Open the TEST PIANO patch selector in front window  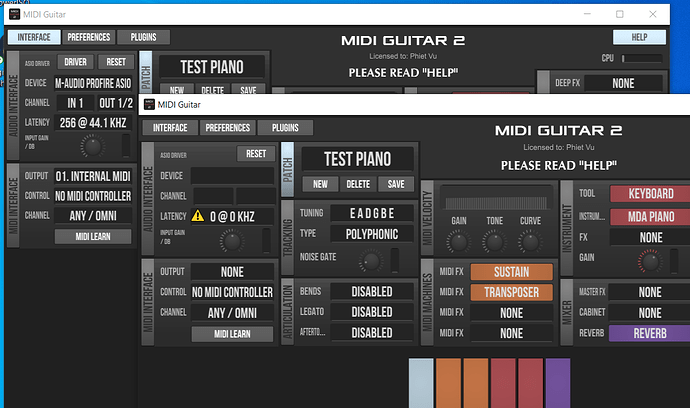[x=357, y=159]
